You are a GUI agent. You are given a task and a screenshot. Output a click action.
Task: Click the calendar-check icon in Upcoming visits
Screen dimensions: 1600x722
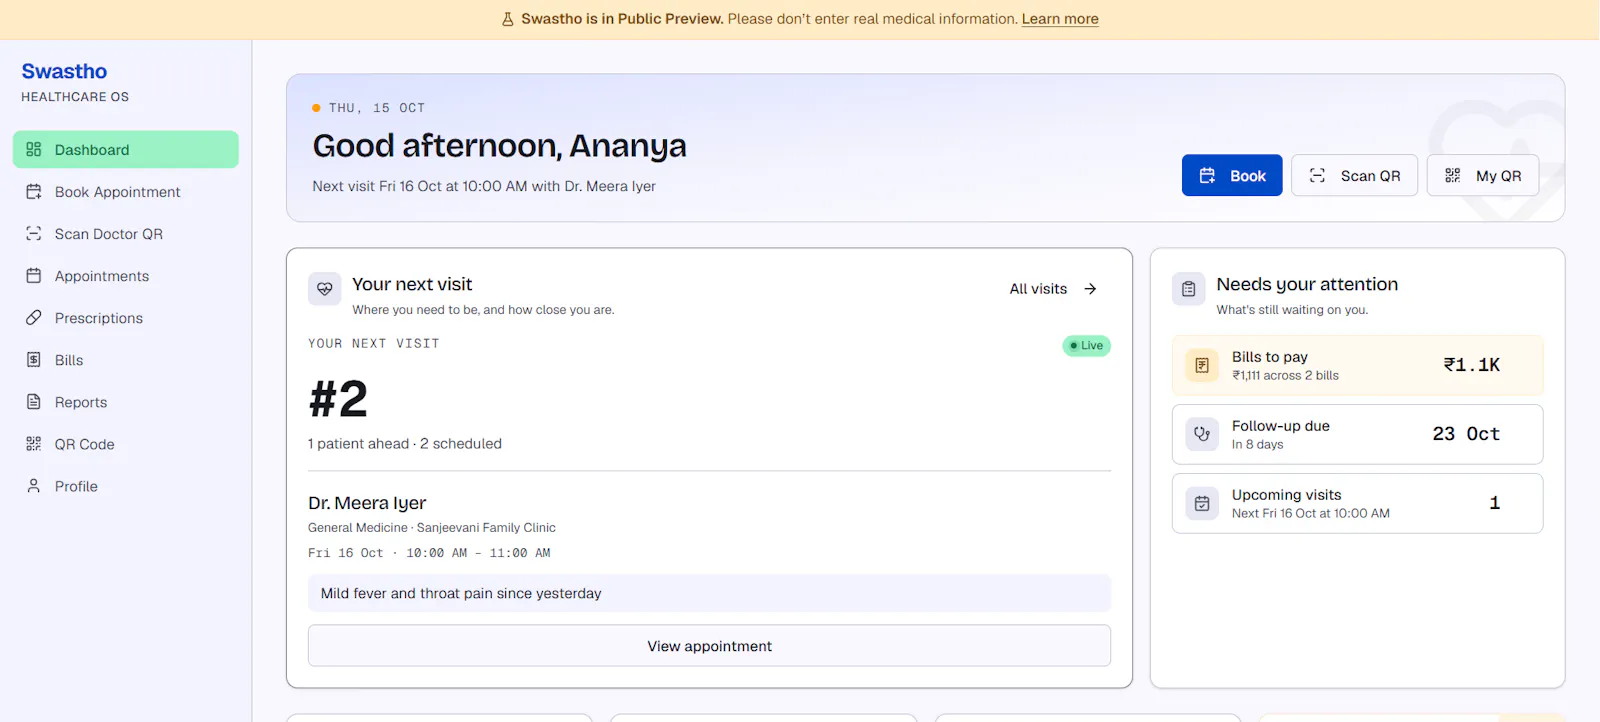[x=1202, y=504]
